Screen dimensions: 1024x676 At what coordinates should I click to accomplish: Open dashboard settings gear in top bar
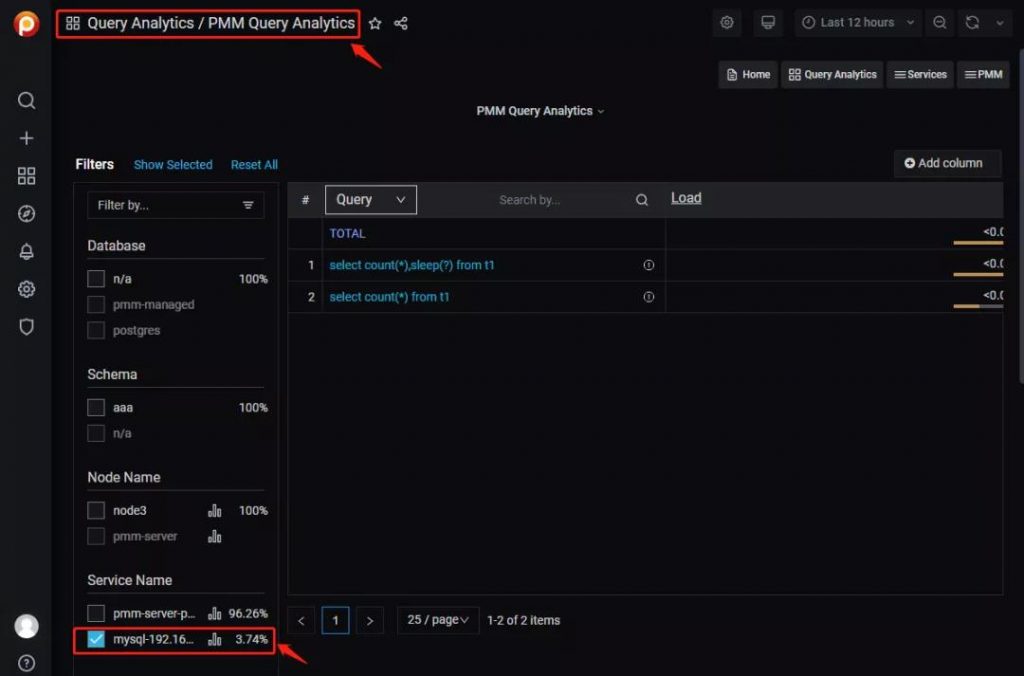click(x=727, y=23)
